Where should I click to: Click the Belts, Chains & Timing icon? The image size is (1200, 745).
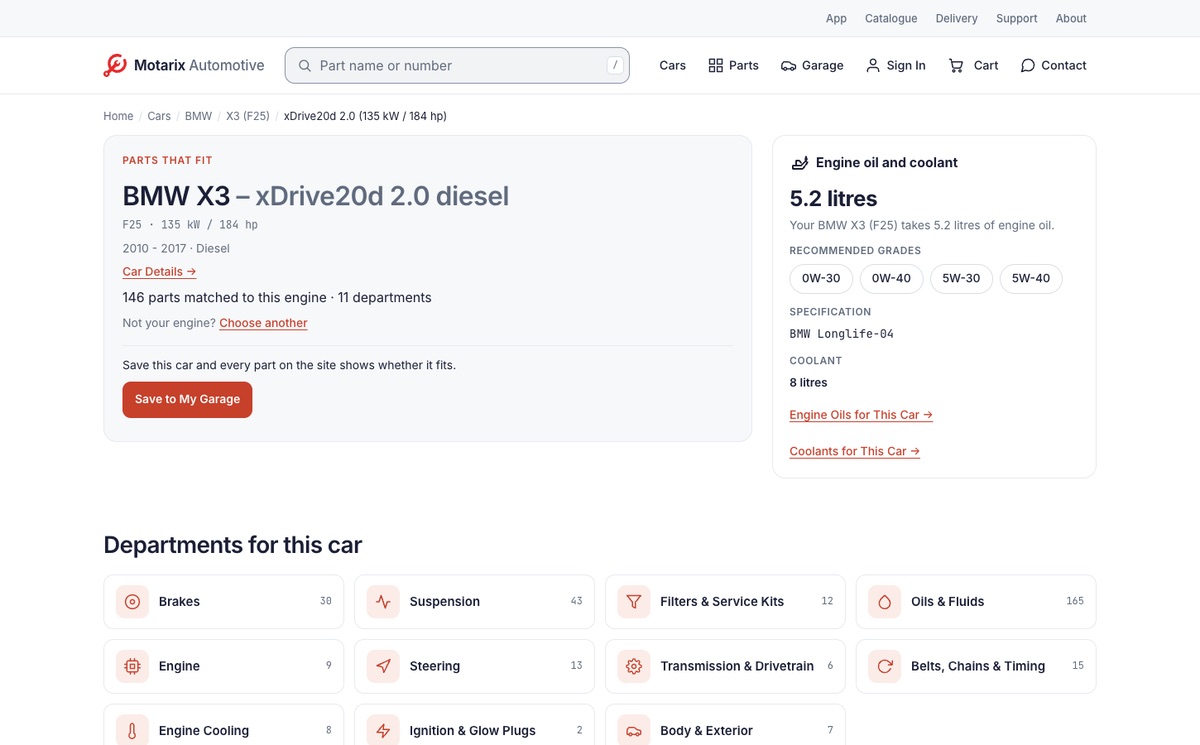pyautogui.click(x=885, y=666)
